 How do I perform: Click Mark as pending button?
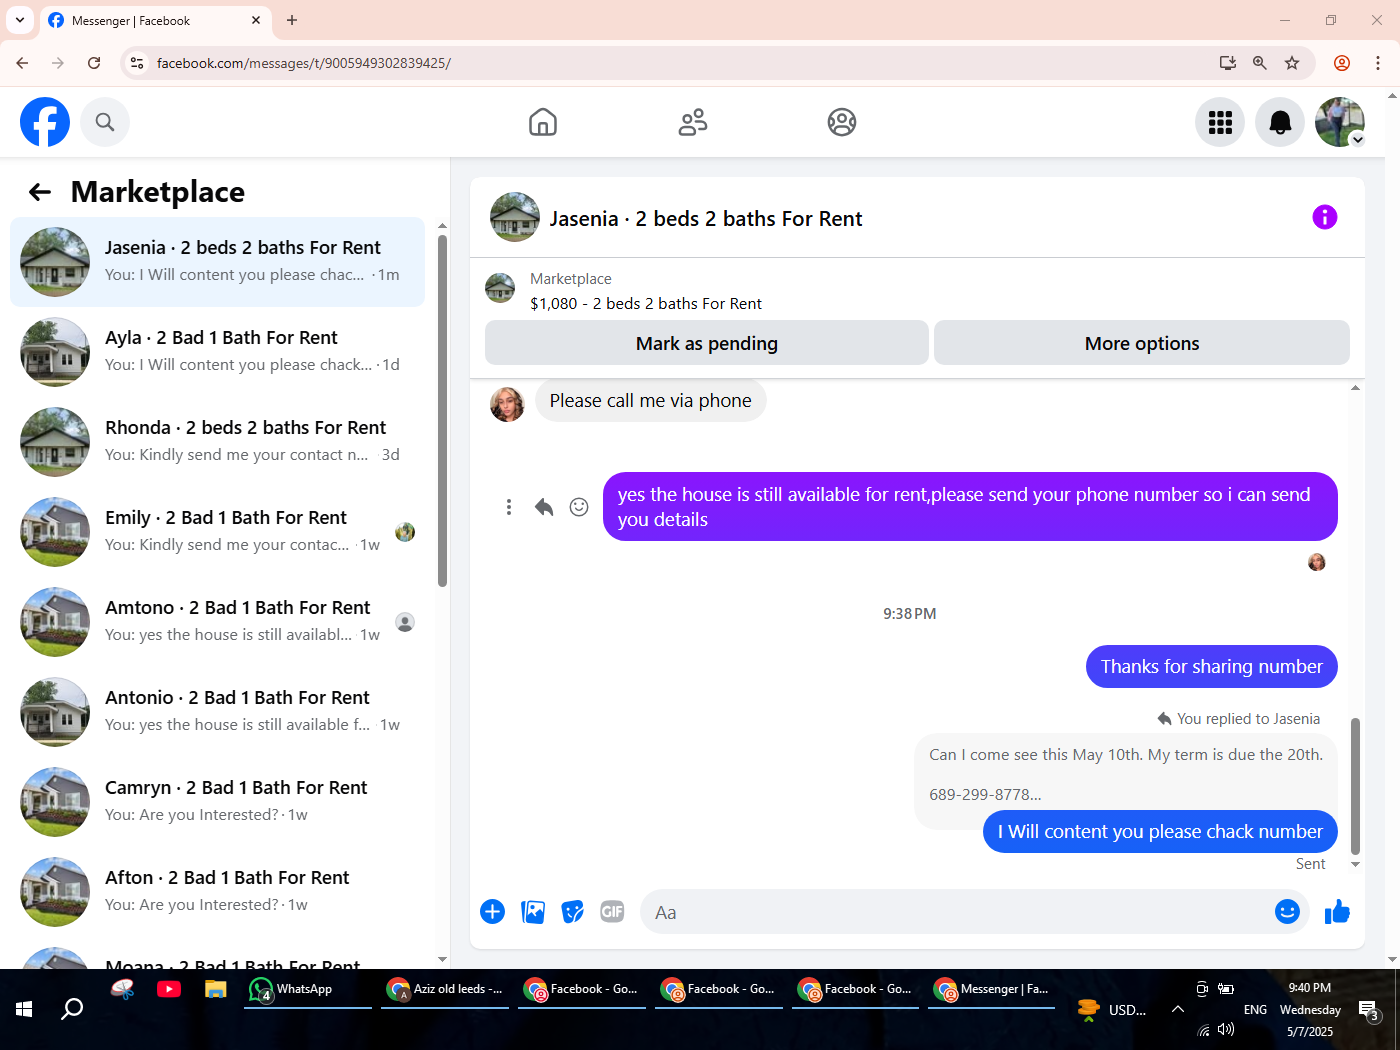pos(707,343)
